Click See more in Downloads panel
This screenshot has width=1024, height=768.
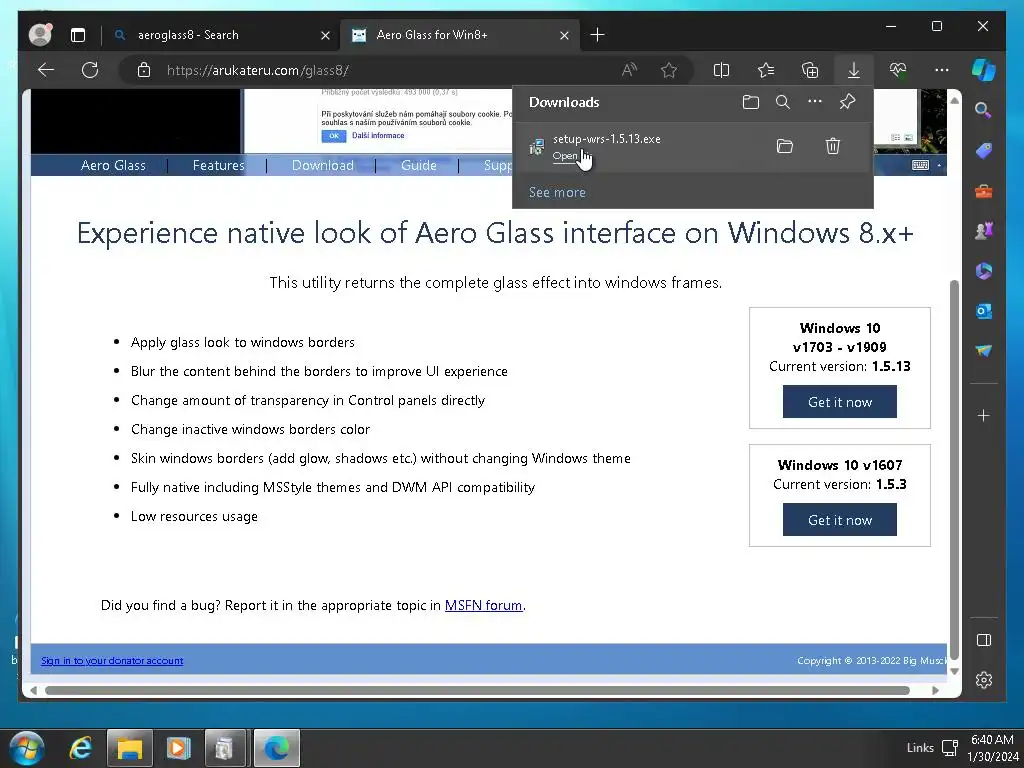[557, 192]
